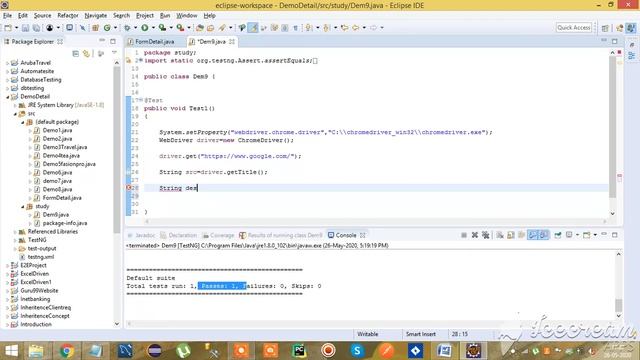Open the Navigate menu
640x360 pixels.
(x=96, y=16)
